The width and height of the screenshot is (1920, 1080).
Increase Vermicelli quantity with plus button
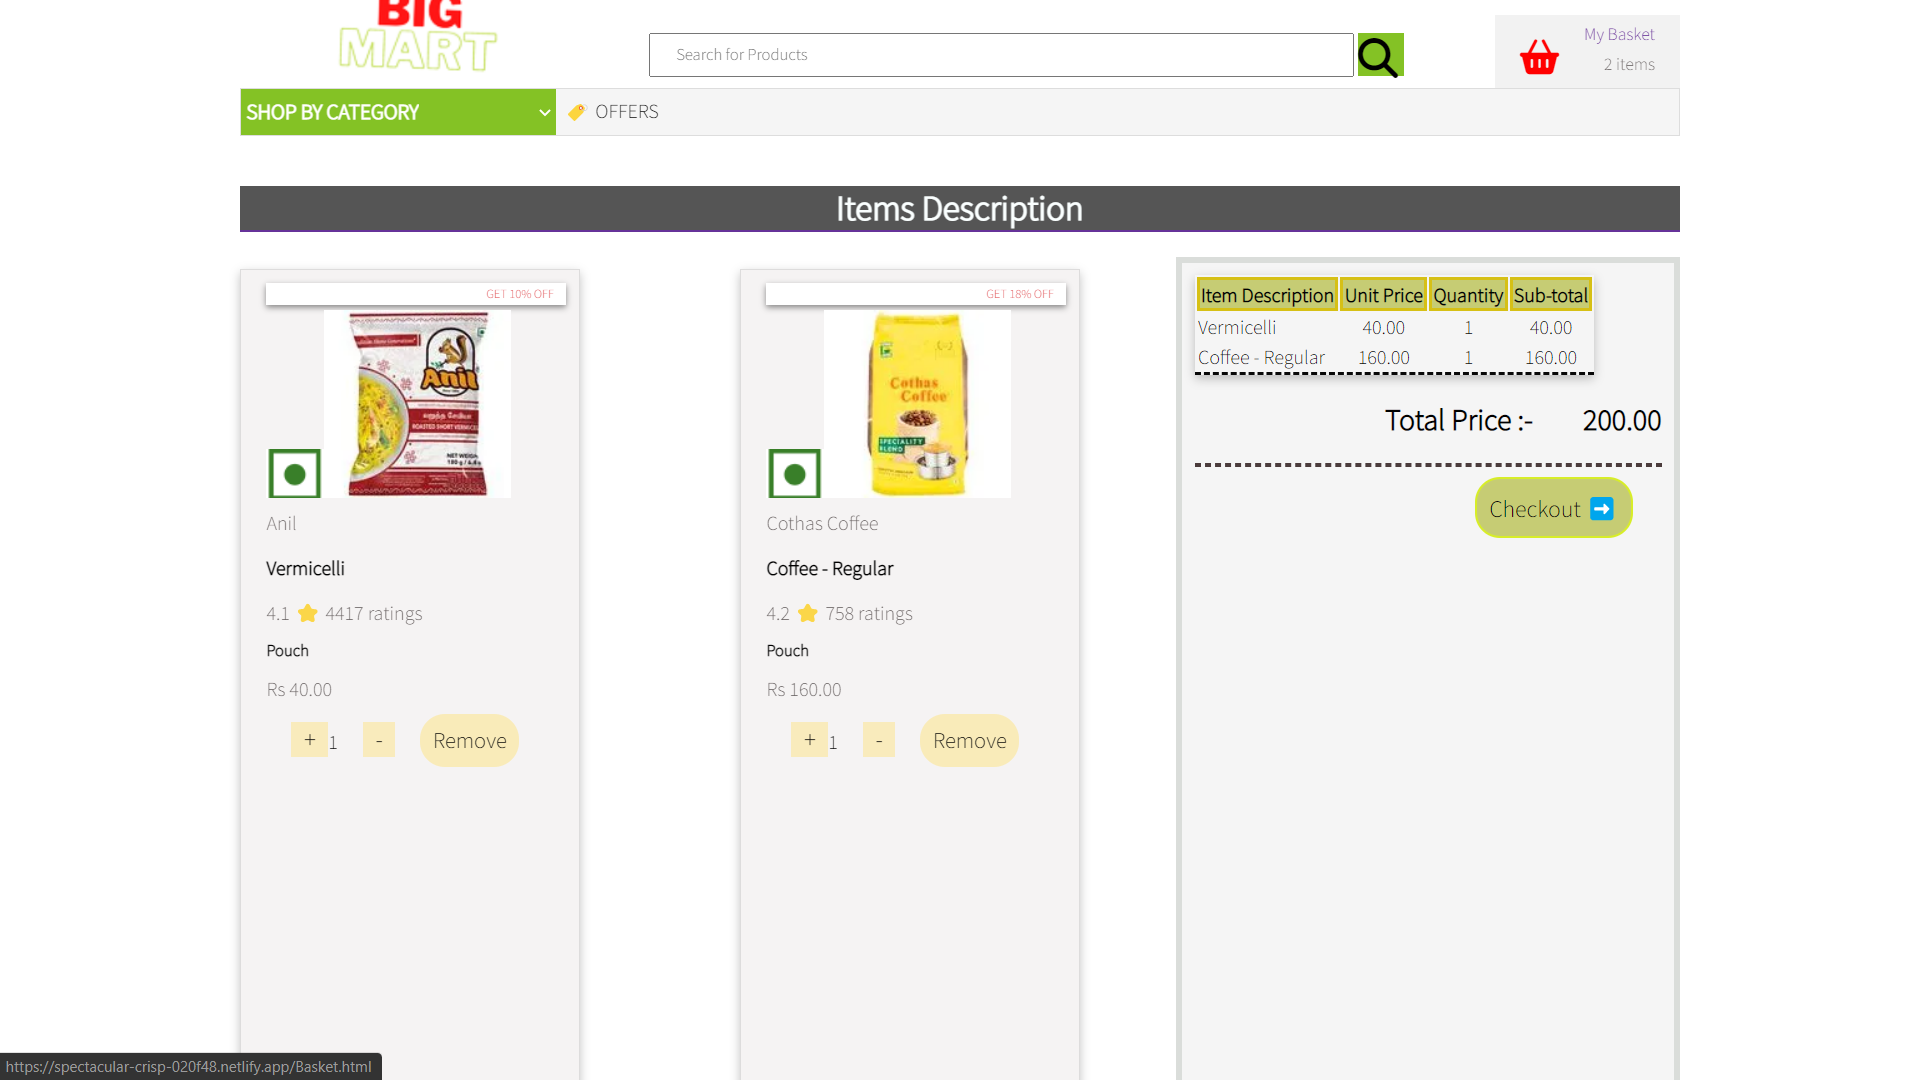coord(309,740)
